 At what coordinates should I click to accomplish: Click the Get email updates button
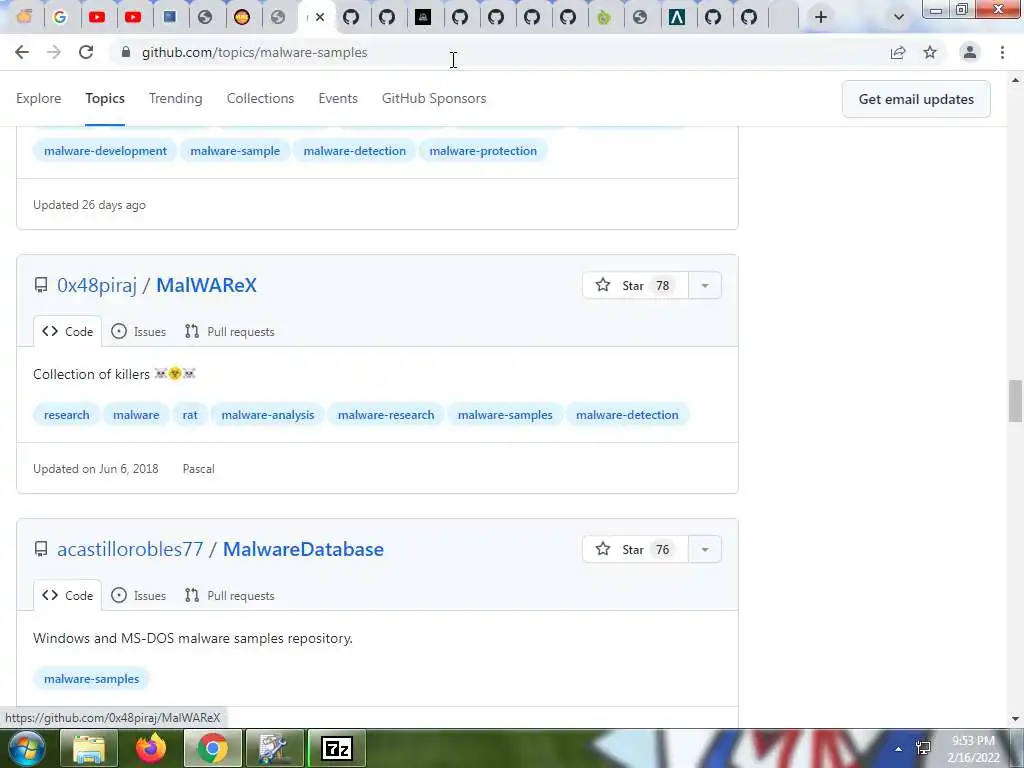(x=916, y=99)
